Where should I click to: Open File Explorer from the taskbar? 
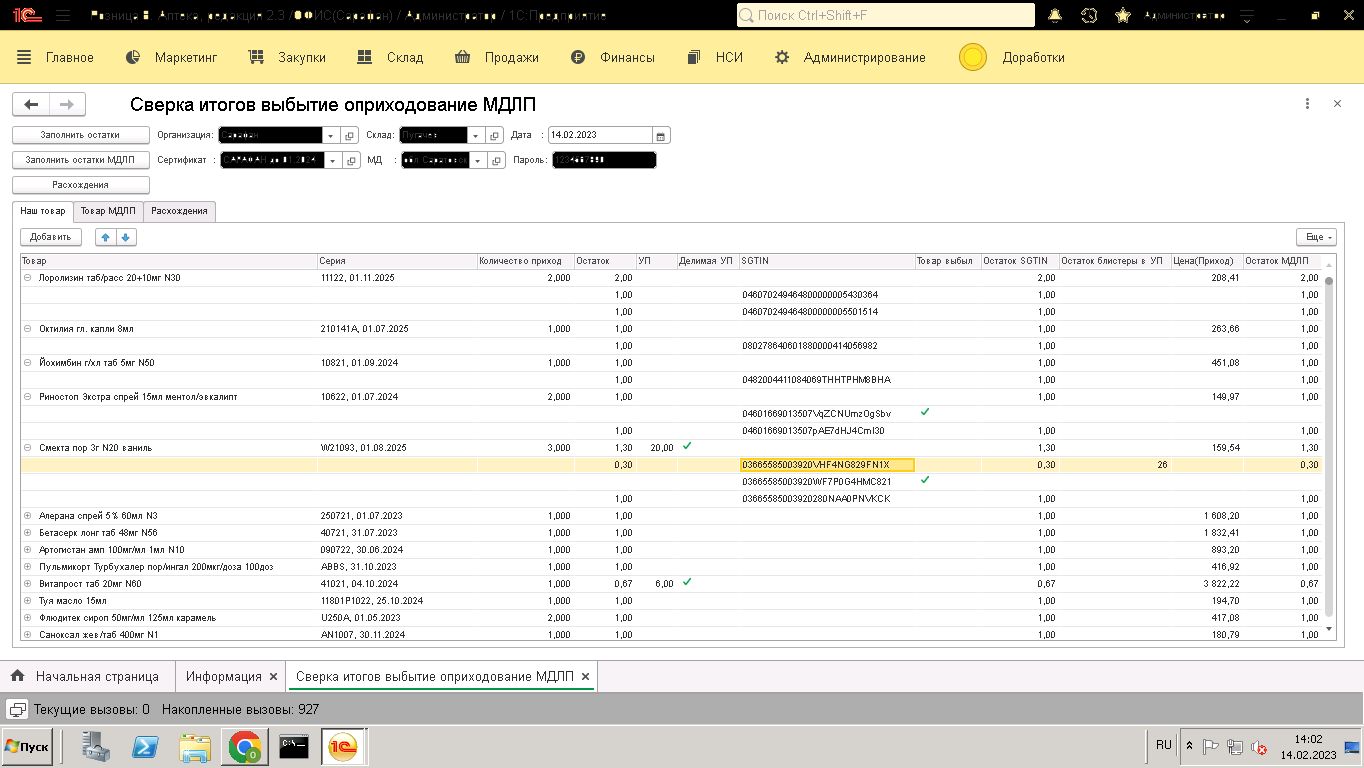(195, 747)
